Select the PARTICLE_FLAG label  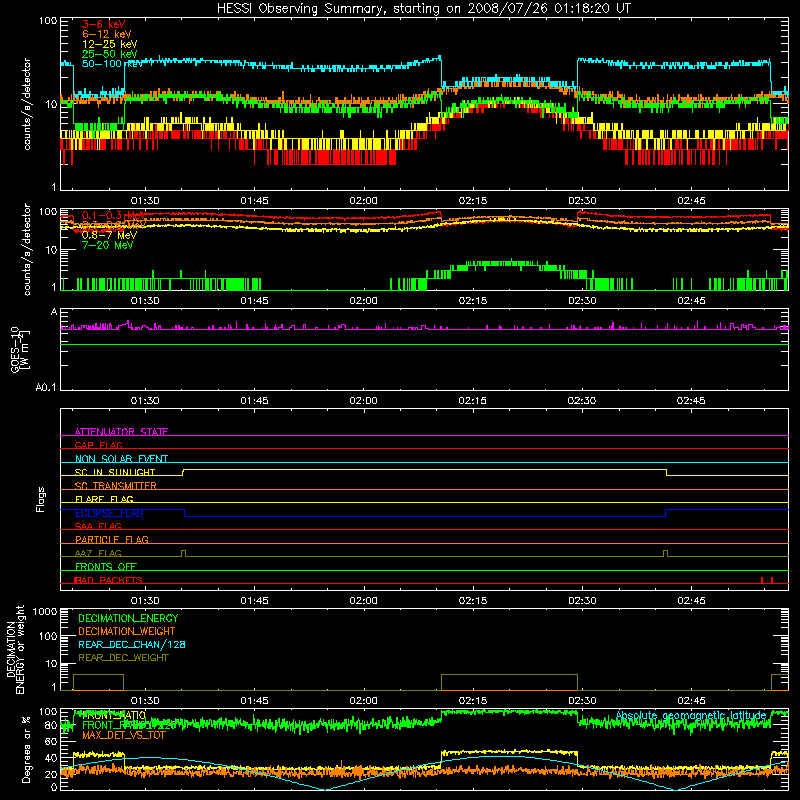point(112,539)
